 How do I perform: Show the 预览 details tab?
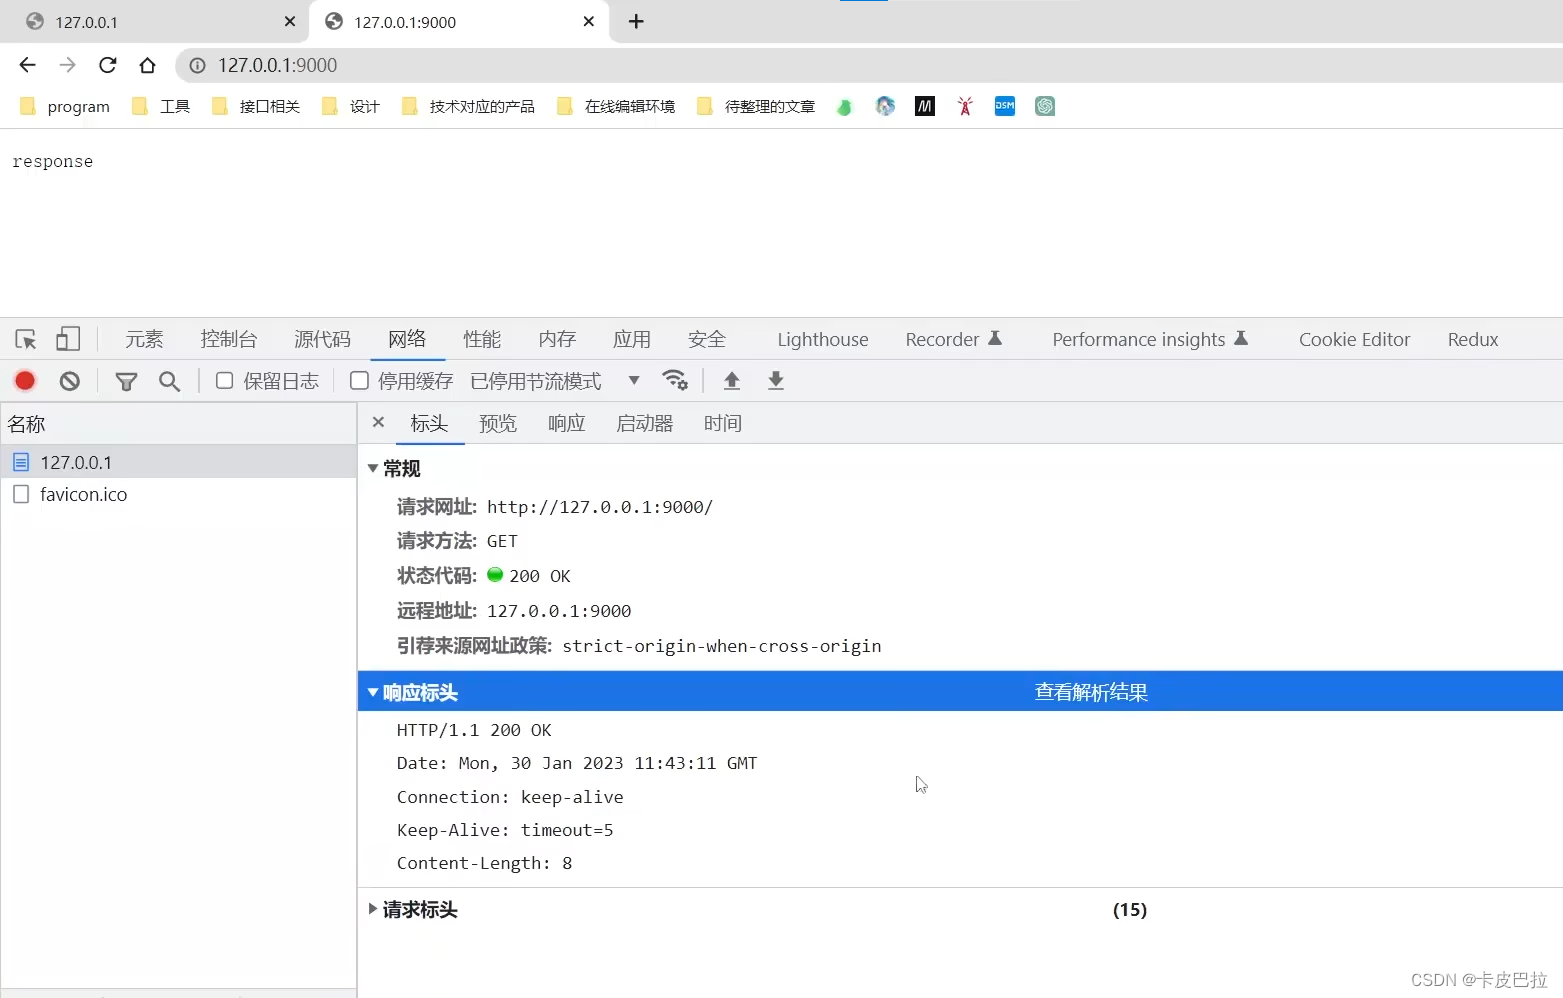498,423
